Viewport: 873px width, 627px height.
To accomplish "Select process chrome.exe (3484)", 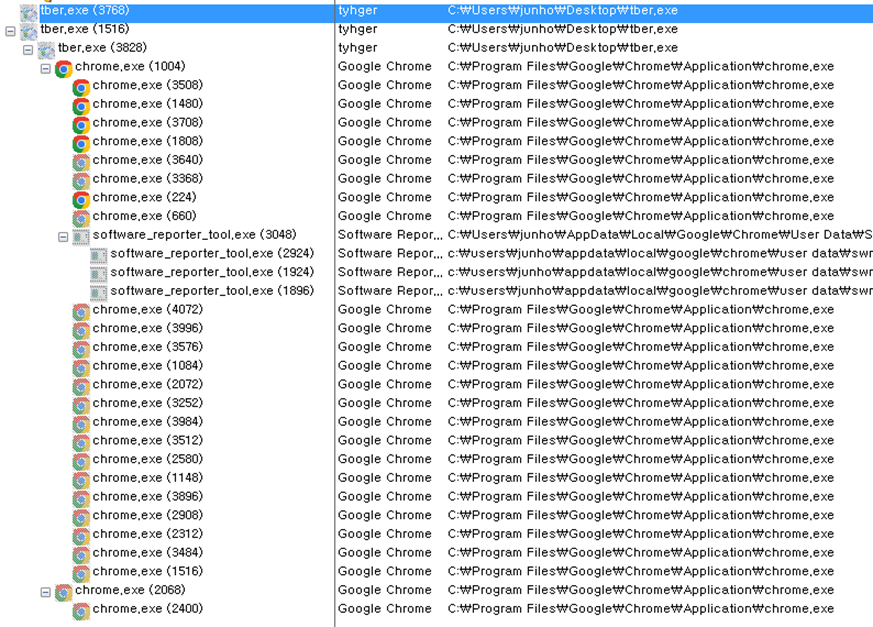I will tap(148, 553).
